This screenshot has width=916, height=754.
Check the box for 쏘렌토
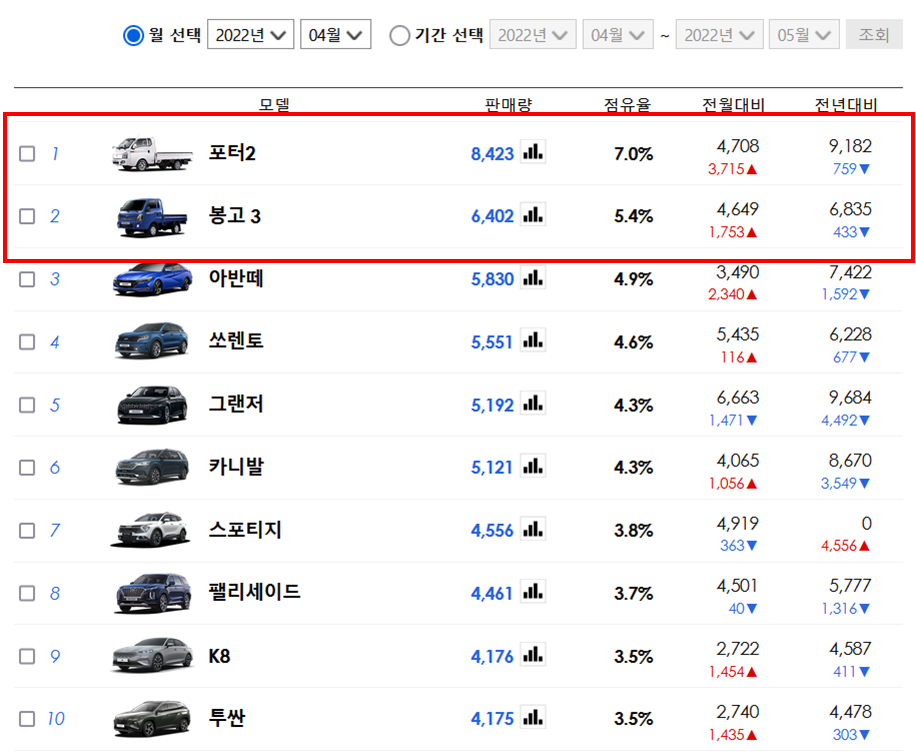27,342
